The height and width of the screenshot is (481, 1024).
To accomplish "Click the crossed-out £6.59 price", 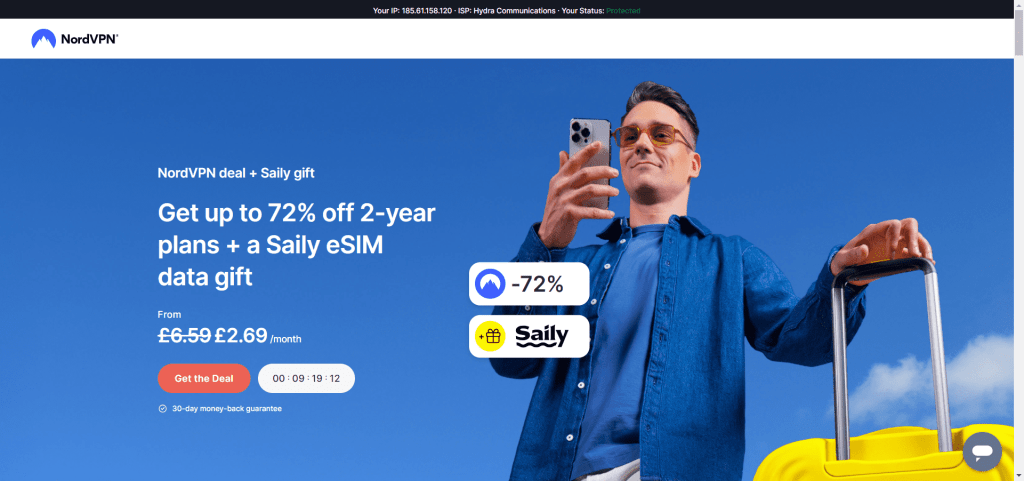I will [x=184, y=335].
